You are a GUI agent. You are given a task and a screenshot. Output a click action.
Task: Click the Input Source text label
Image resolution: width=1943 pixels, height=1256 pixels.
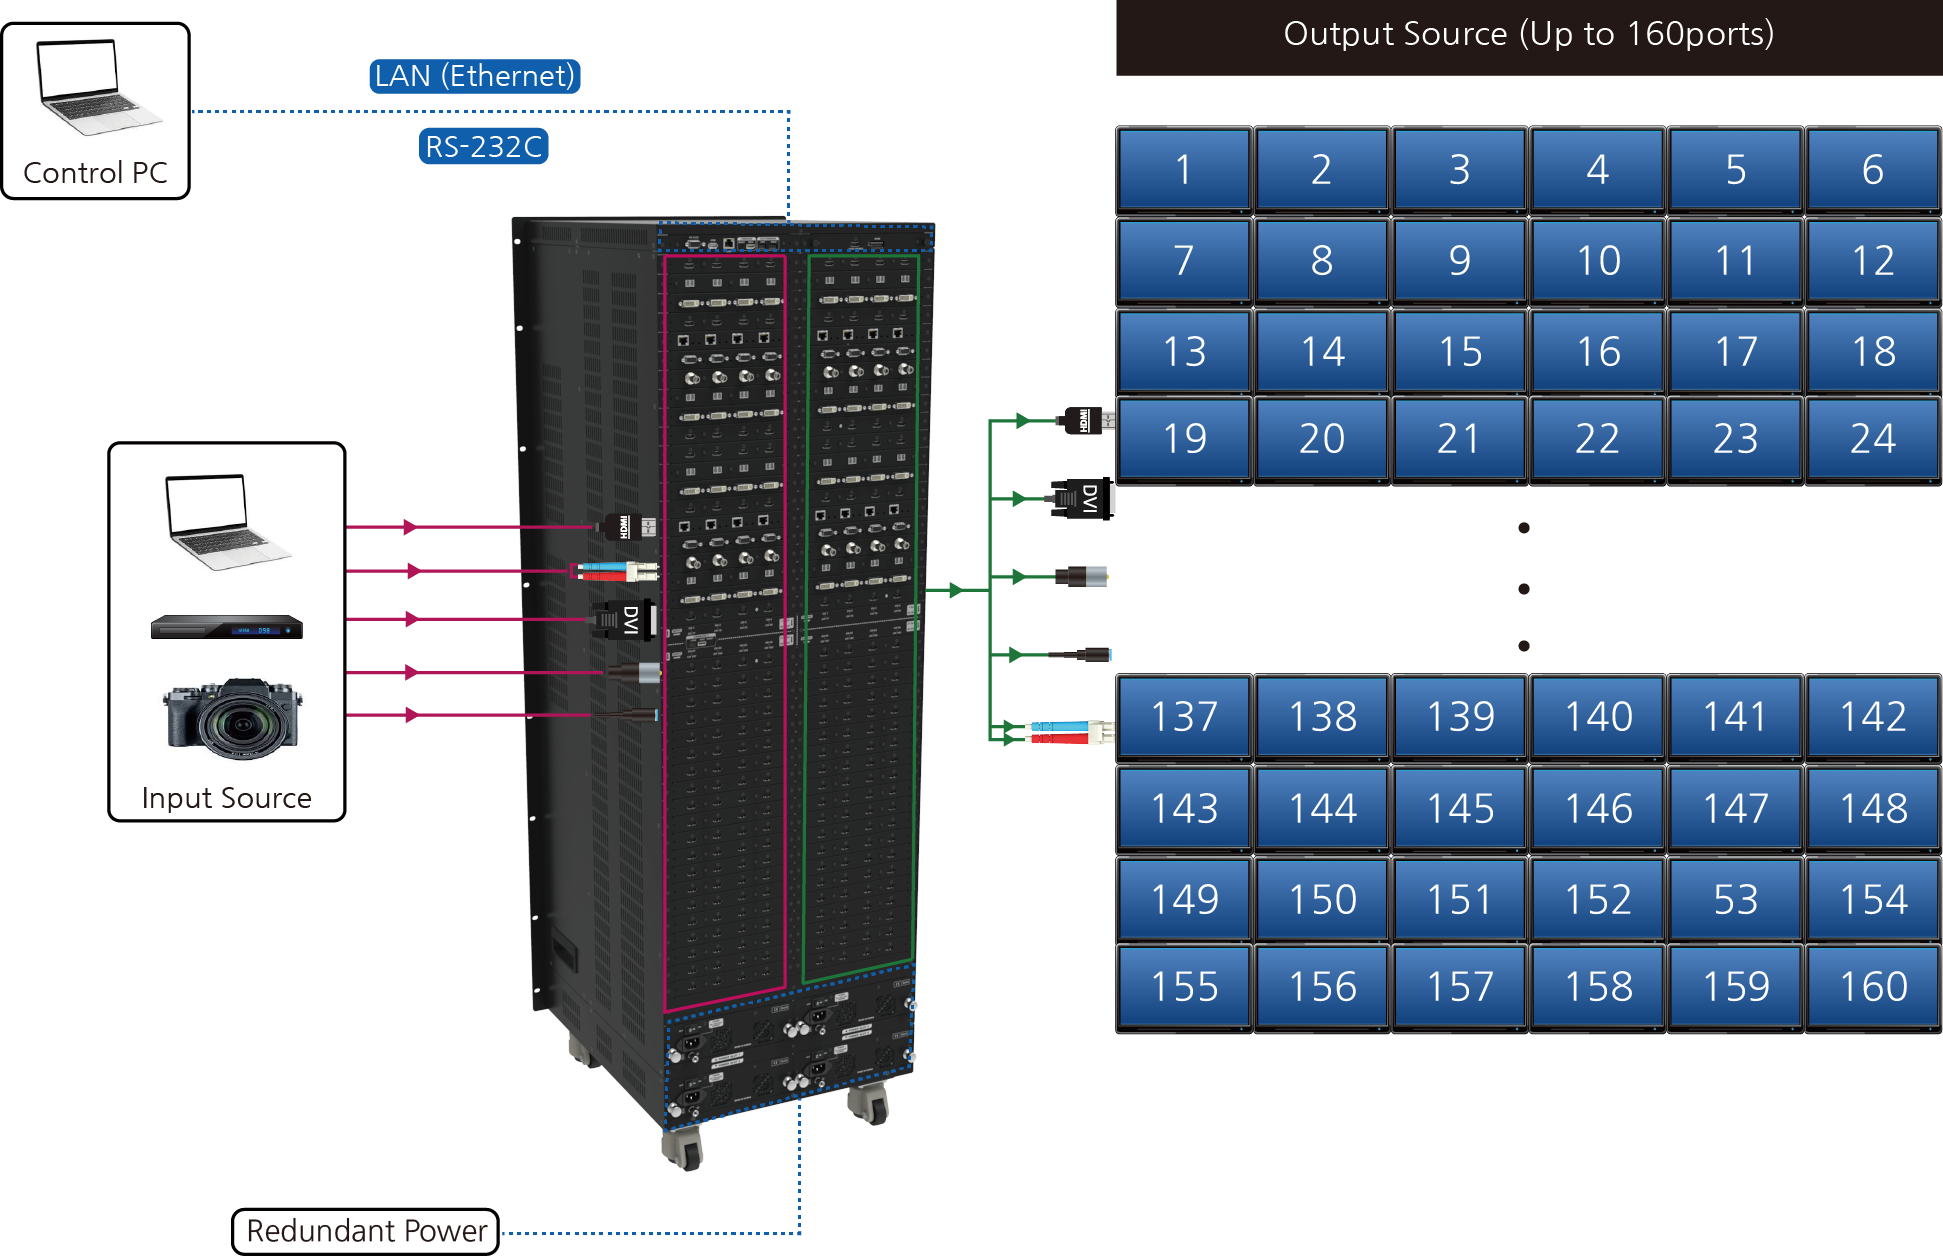227,798
